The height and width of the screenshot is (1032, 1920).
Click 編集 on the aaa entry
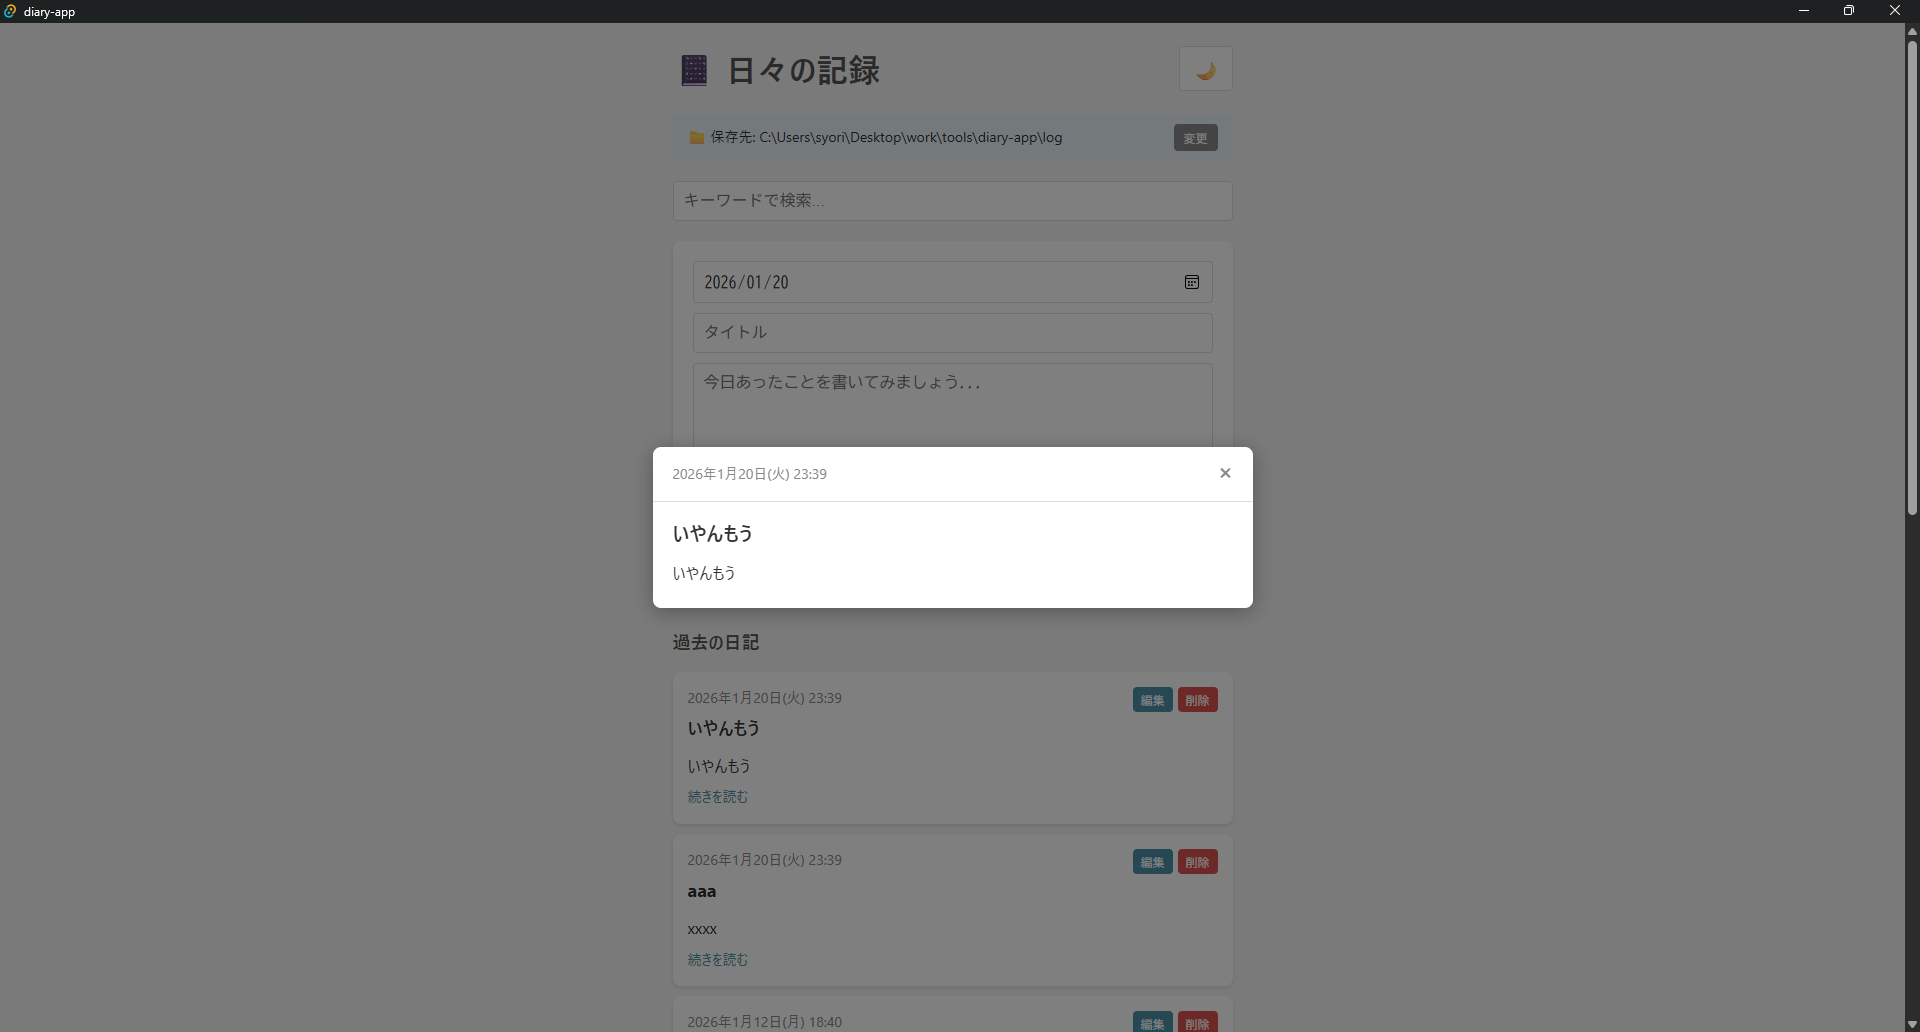click(x=1151, y=861)
